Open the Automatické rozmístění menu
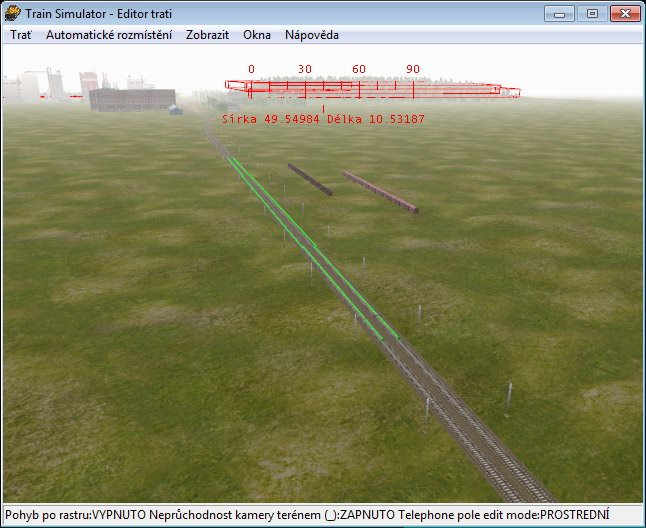The image size is (646, 528). pyautogui.click(x=109, y=35)
